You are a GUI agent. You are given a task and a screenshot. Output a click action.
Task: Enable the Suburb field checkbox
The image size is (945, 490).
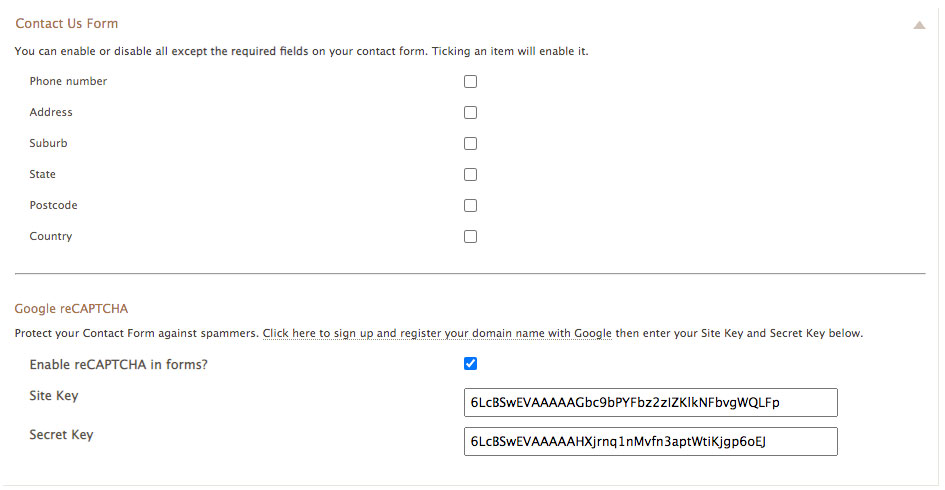[470, 143]
